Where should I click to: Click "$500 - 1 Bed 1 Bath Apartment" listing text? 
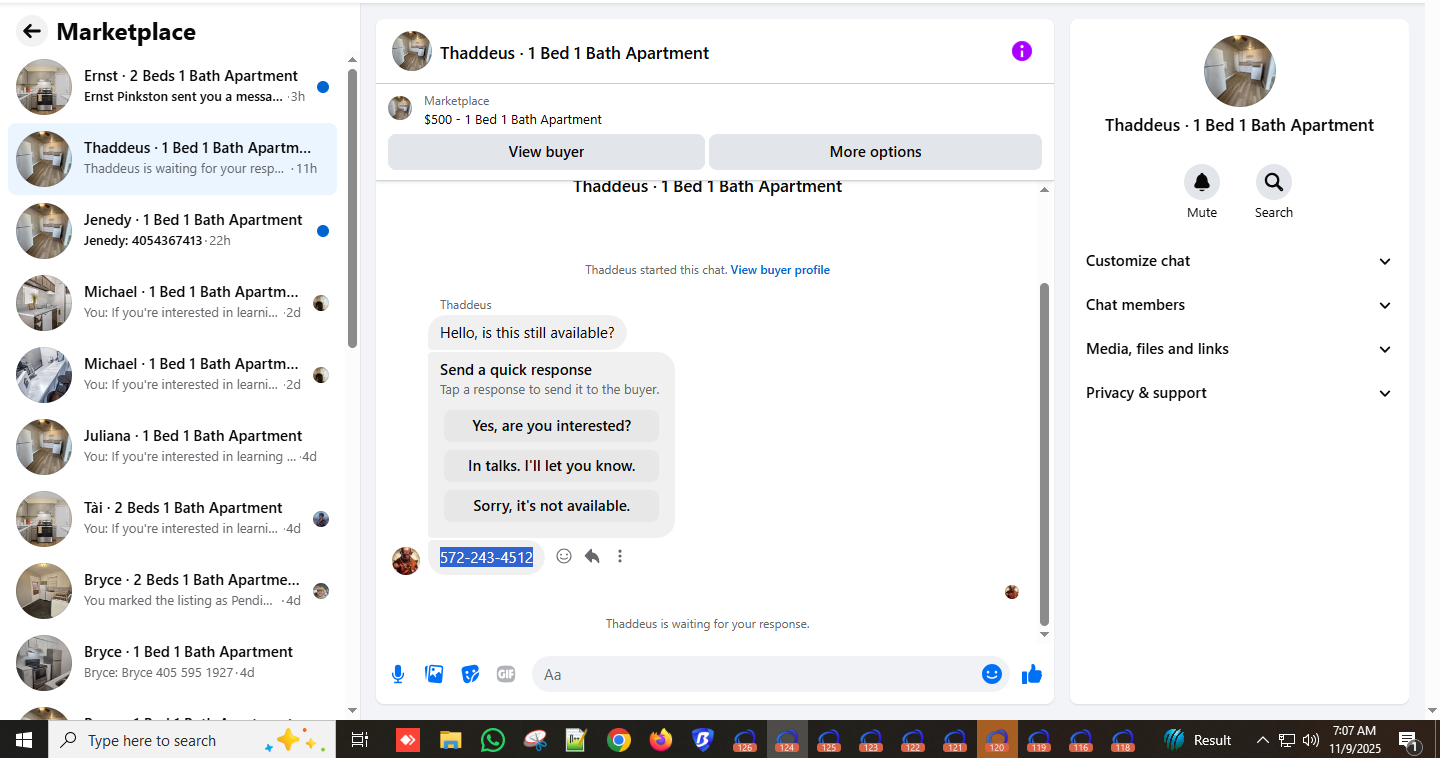513,120
